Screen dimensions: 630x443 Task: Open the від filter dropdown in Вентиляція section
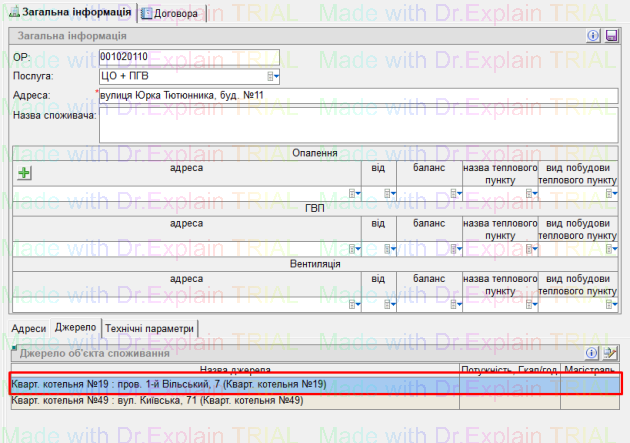point(393,305)
